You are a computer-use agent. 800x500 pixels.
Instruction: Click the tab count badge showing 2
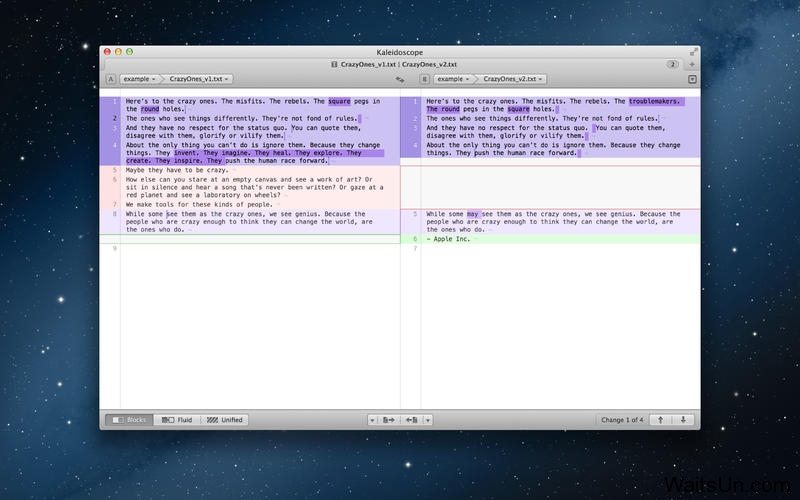pos(672,64)
